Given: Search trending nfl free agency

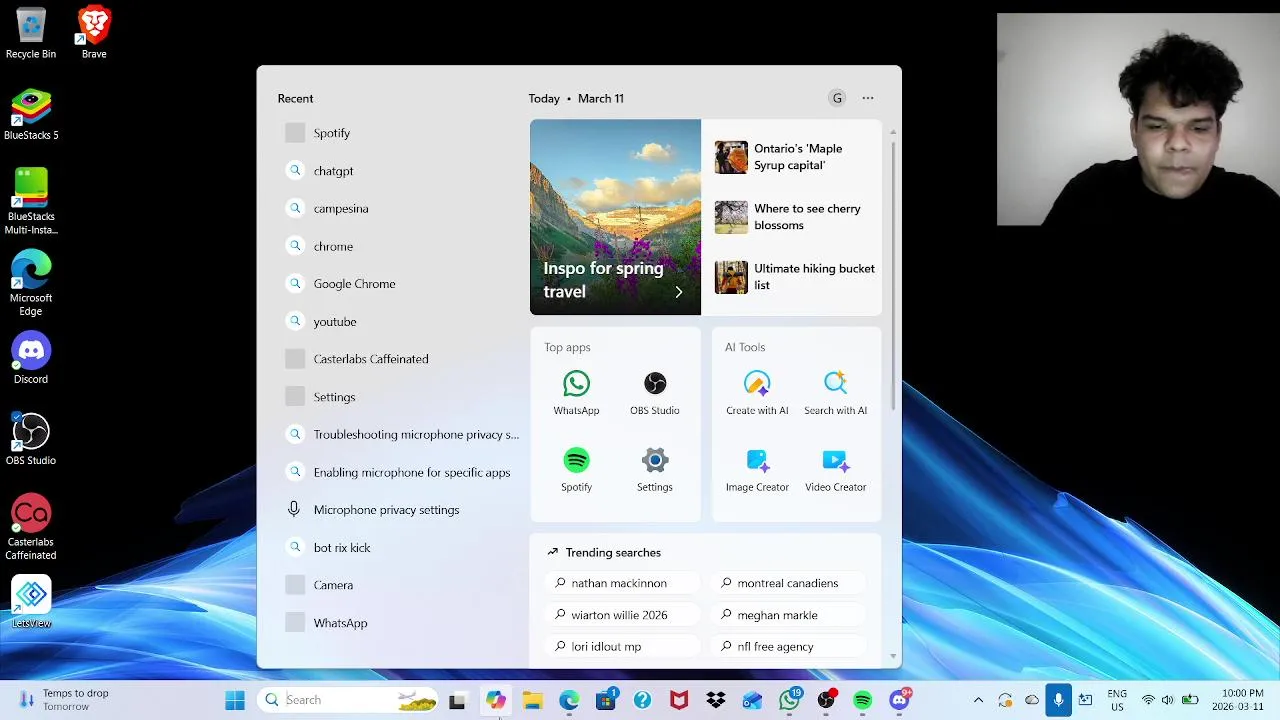Looking at the screenshot, I should pyautogui.click(x=787, y=647).
